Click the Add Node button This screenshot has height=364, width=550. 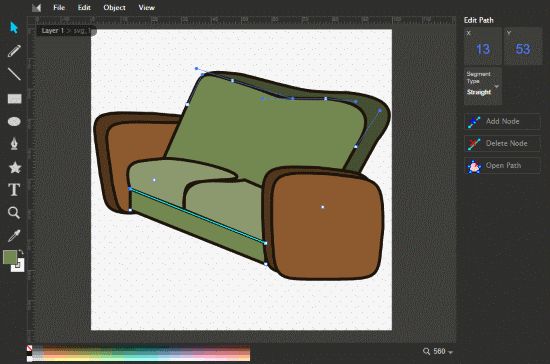point(502,121)
